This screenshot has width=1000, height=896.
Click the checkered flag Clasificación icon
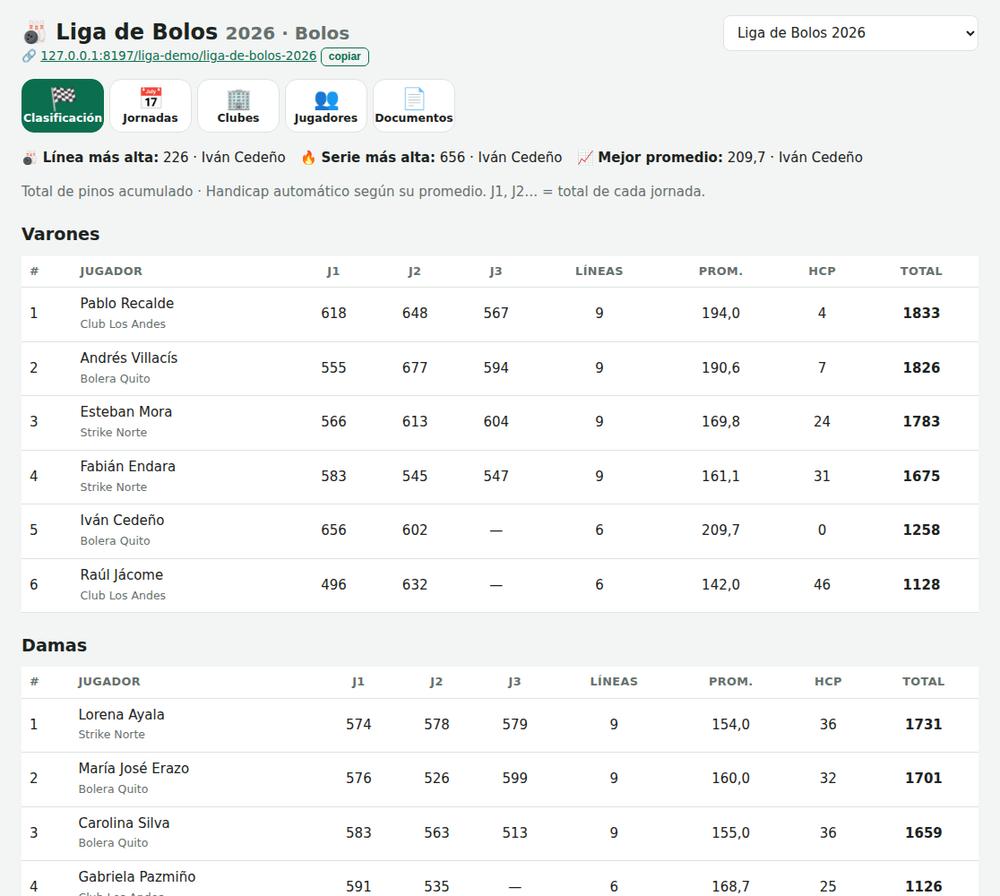tap(62, 98)
